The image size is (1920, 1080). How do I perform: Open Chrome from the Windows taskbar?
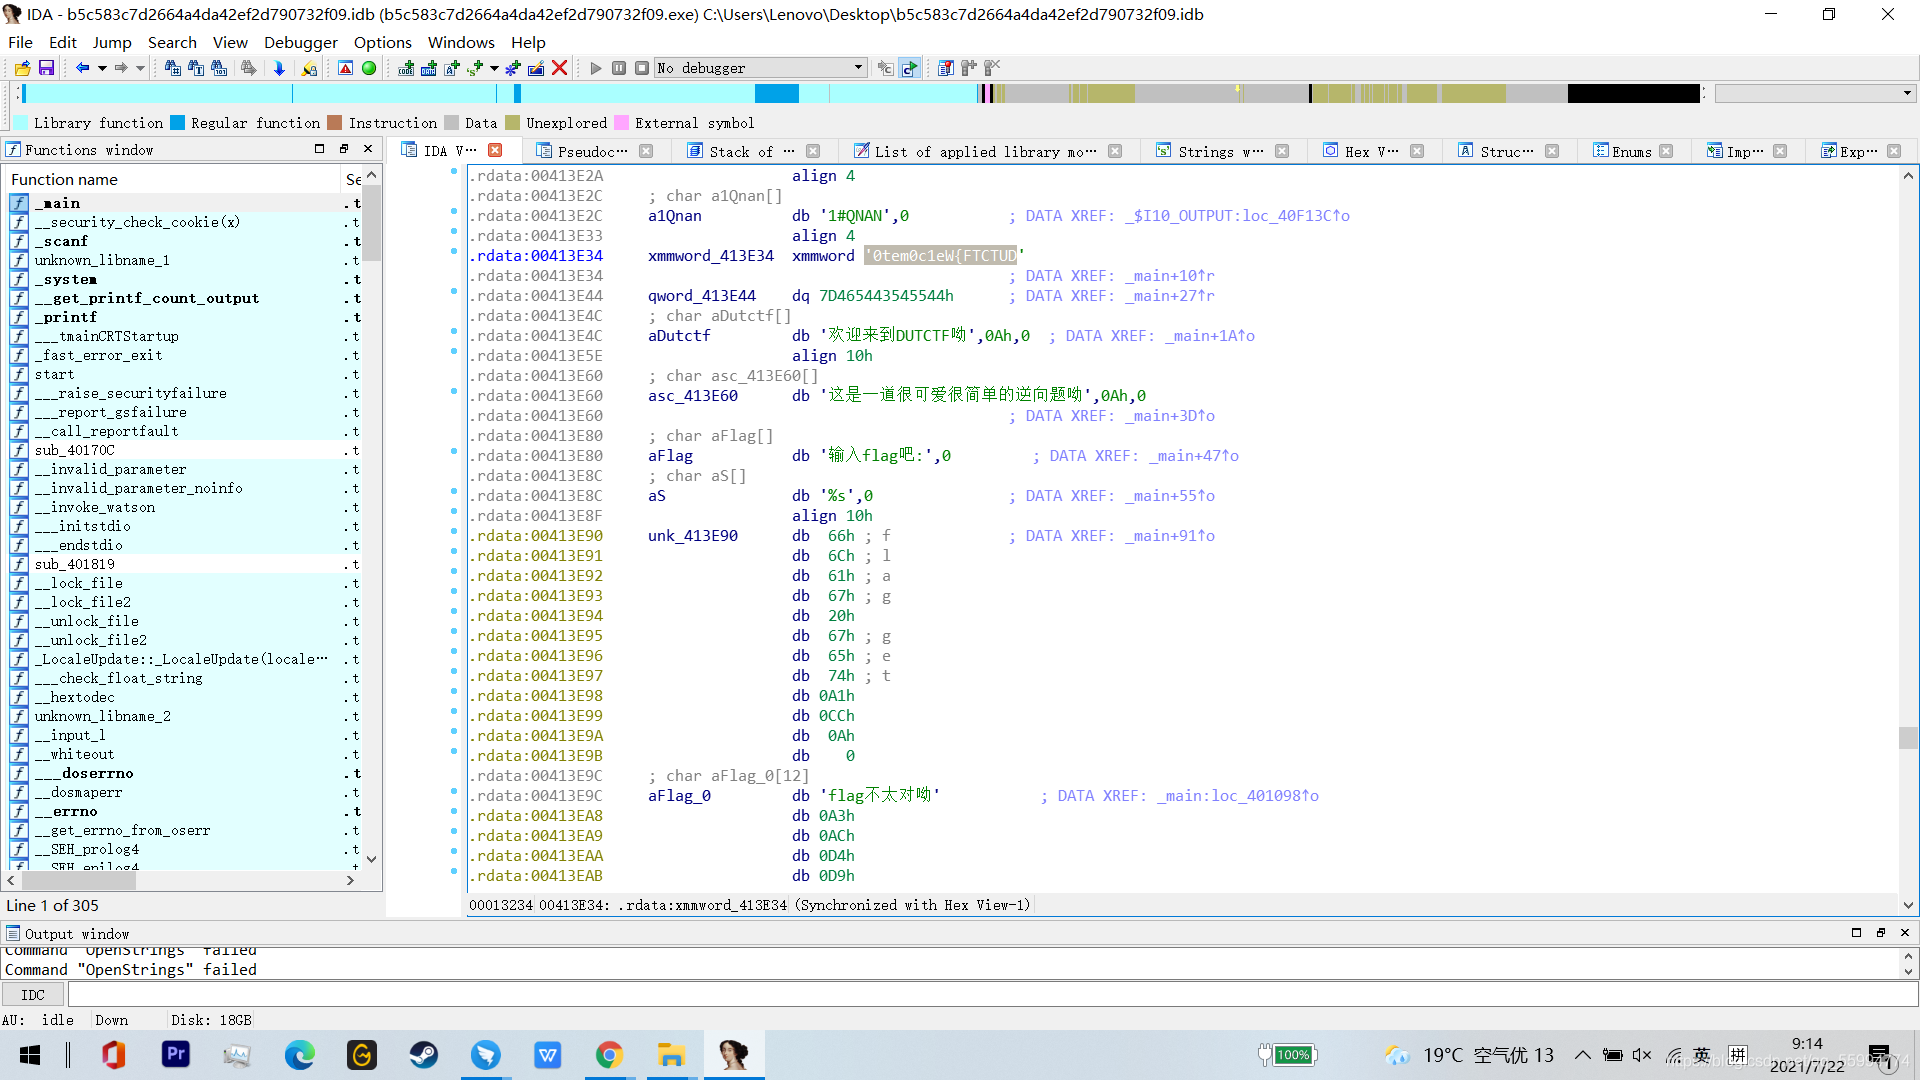coord(609,1055)
